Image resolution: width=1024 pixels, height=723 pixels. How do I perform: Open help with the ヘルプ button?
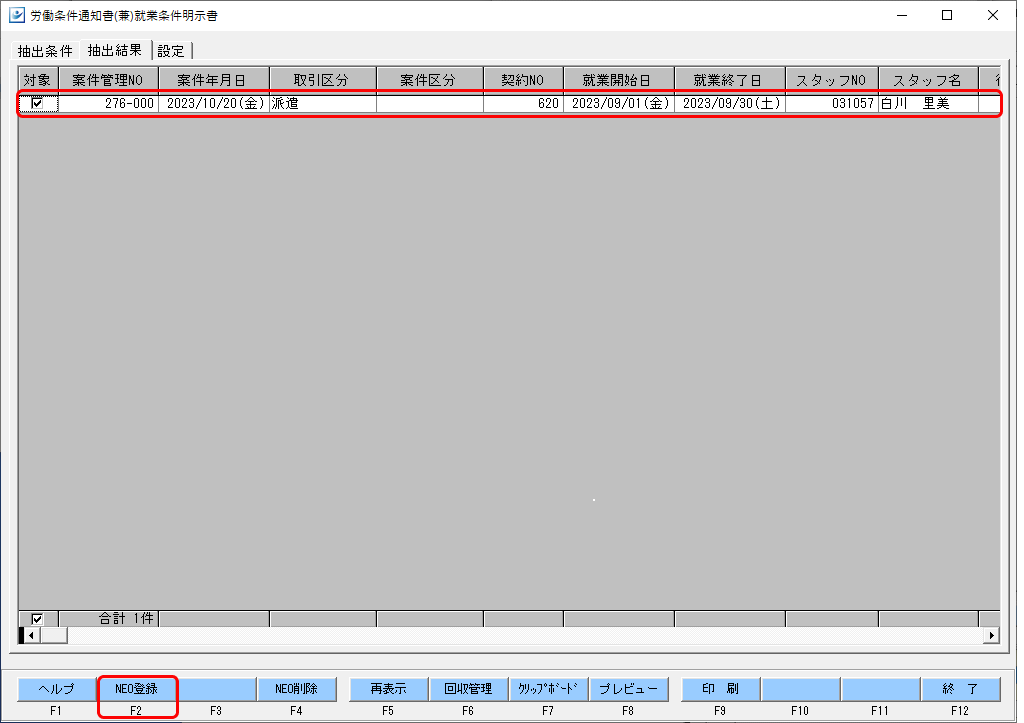57,689
